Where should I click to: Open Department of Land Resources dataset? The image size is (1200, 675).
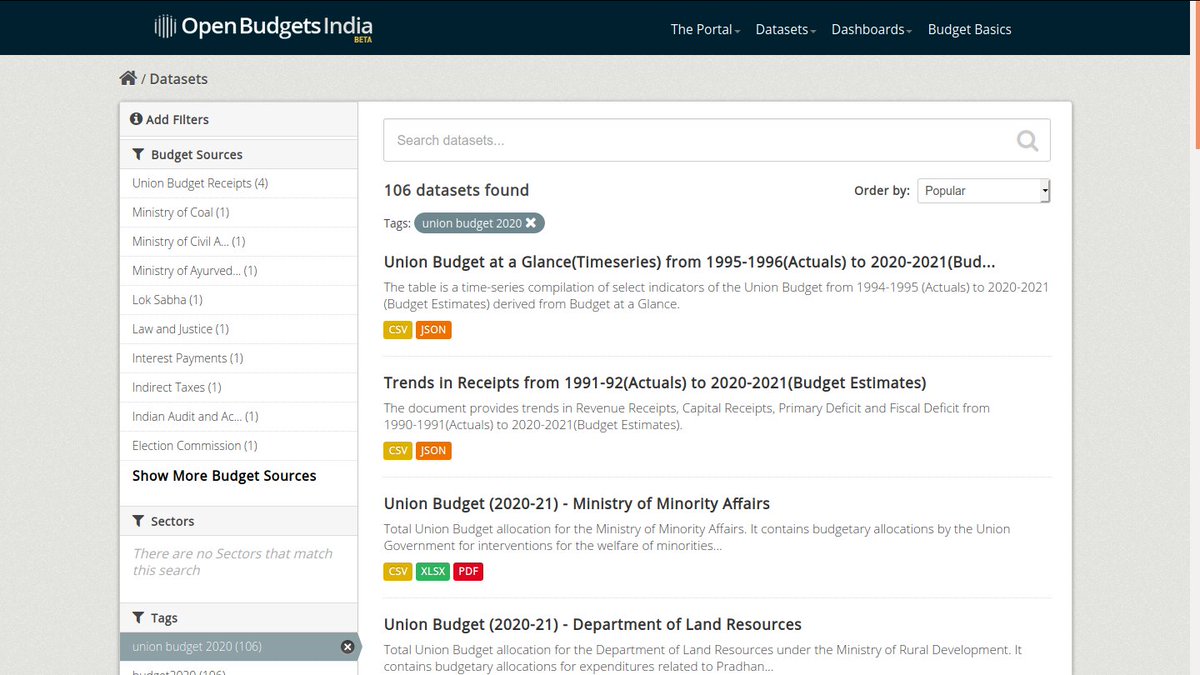click(593, 625)
